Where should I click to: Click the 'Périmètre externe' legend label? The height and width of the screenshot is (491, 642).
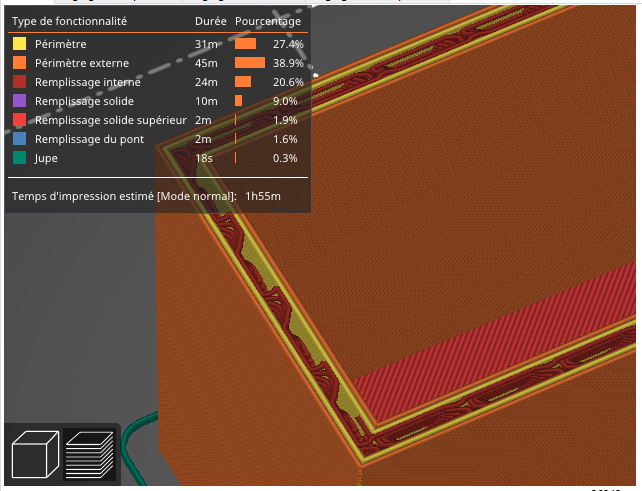coord(82,63)
